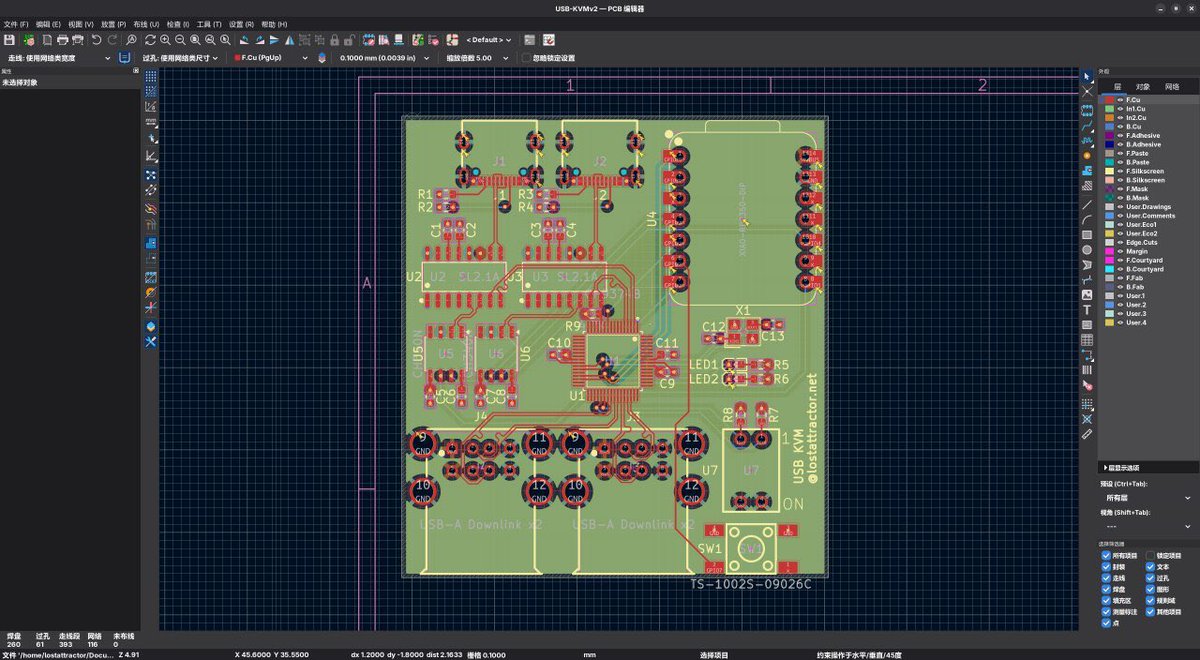The image size is (1200, 660).
Task: Open the 文件 (F) menu
Action: click(16, 23)
